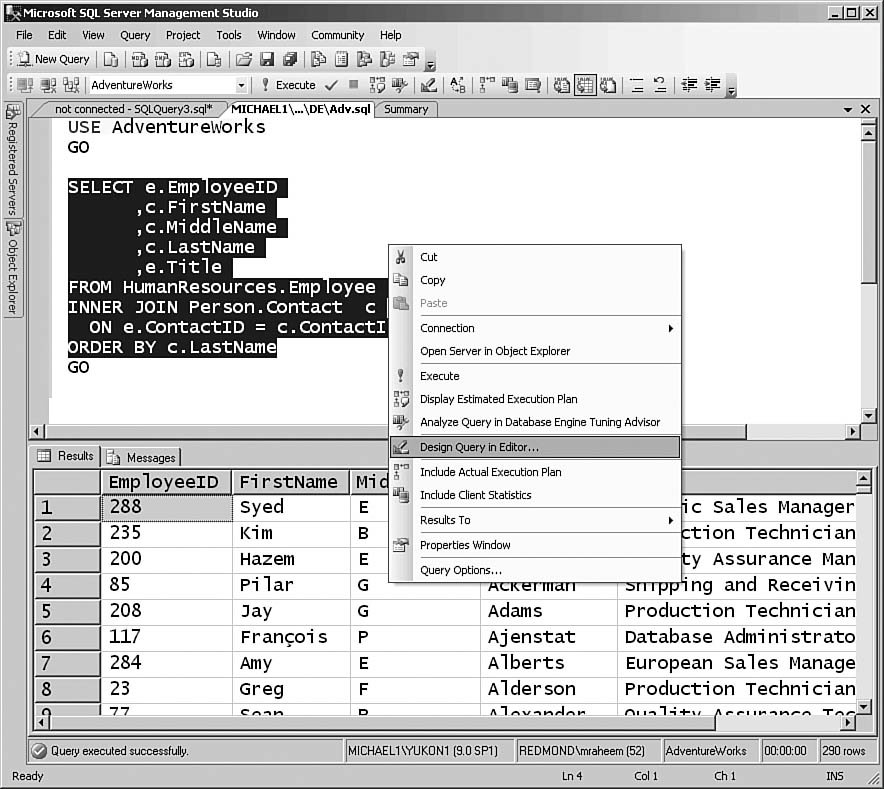Choose Cut in the context menu

[535, 257]
